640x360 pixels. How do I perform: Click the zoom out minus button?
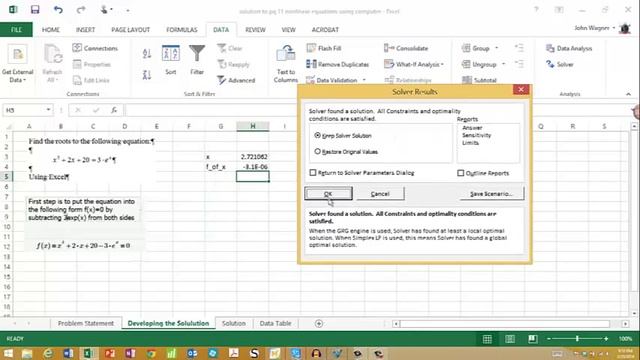[x=549, y=339]
